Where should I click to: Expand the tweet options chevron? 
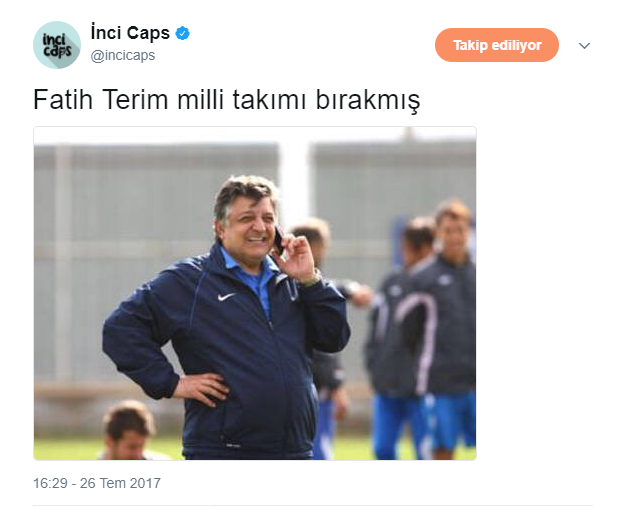click(584, 46)
